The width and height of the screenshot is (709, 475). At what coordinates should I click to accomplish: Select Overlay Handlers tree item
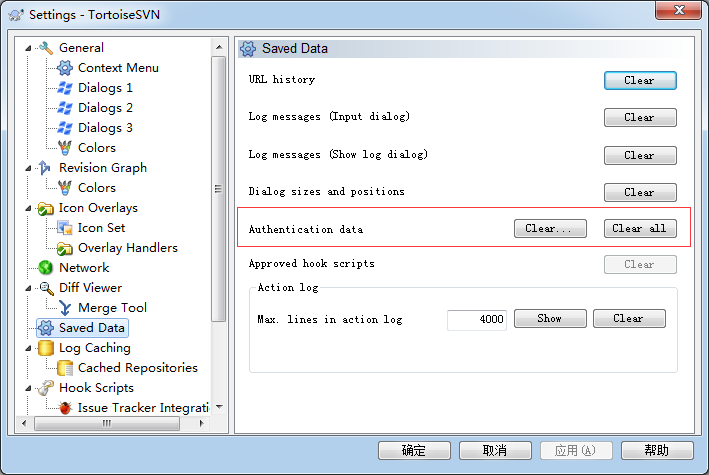tap(128, 248)
